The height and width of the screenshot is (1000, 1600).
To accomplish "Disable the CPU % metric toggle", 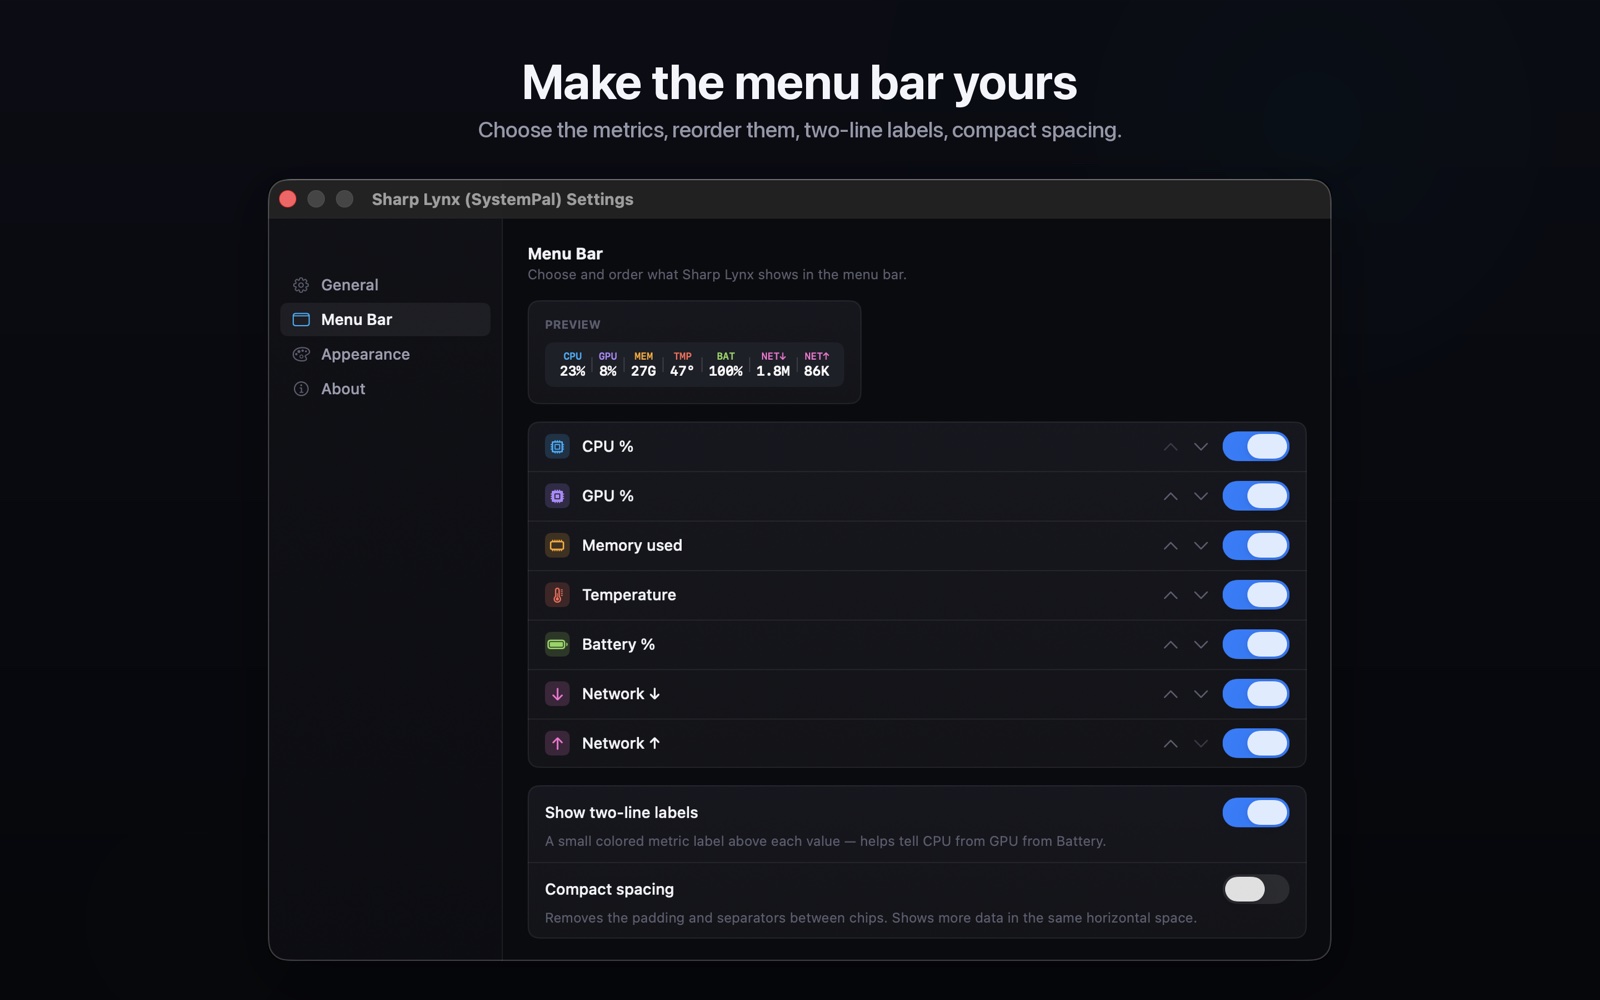I will (x=1256, y=447).
